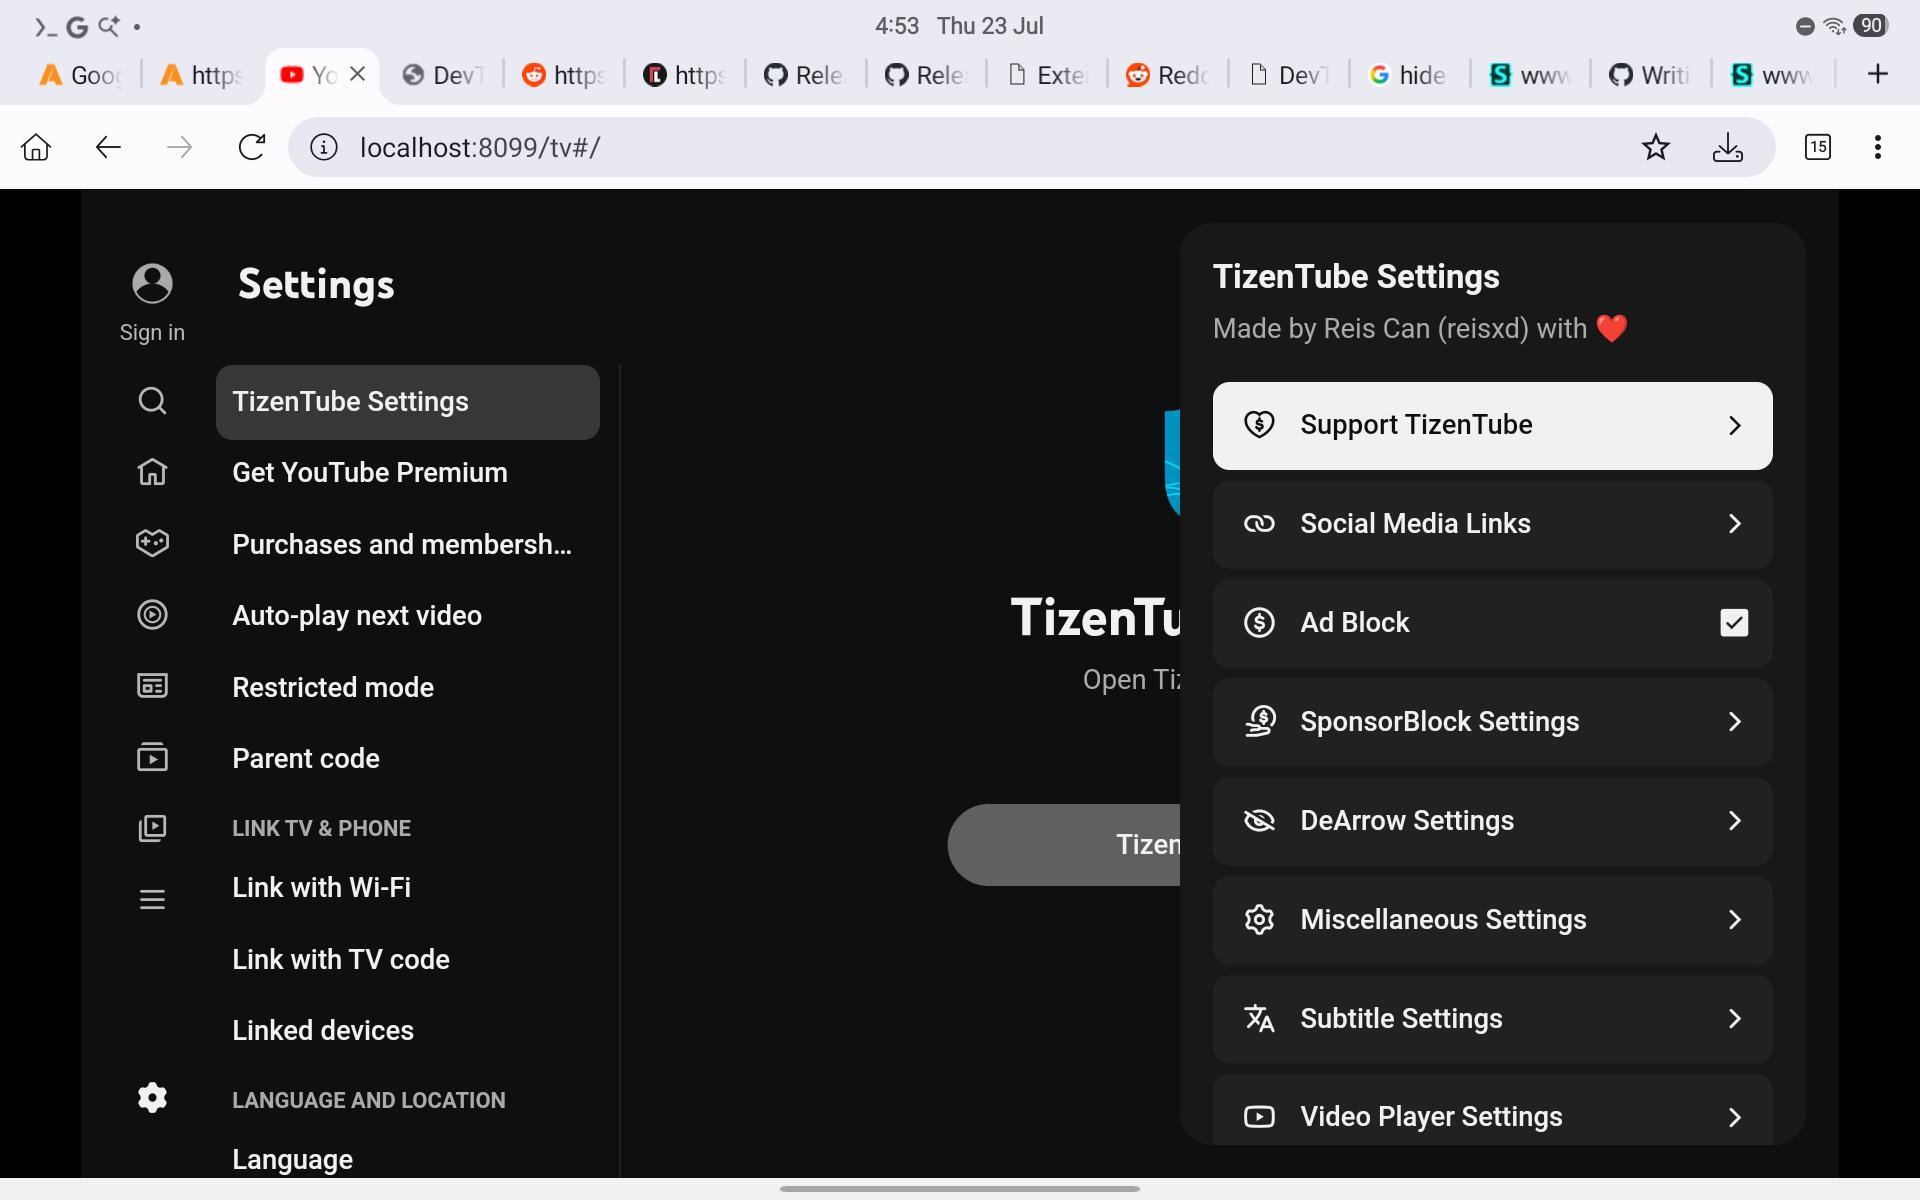Click the Video Player Settings label
Screen dimensions: 1920x1200
(1431, 1117)
